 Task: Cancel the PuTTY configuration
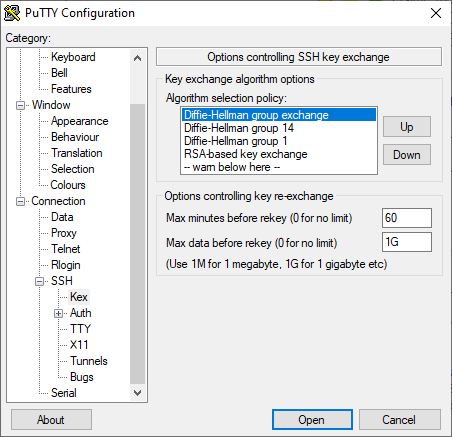tap(399, 420)
